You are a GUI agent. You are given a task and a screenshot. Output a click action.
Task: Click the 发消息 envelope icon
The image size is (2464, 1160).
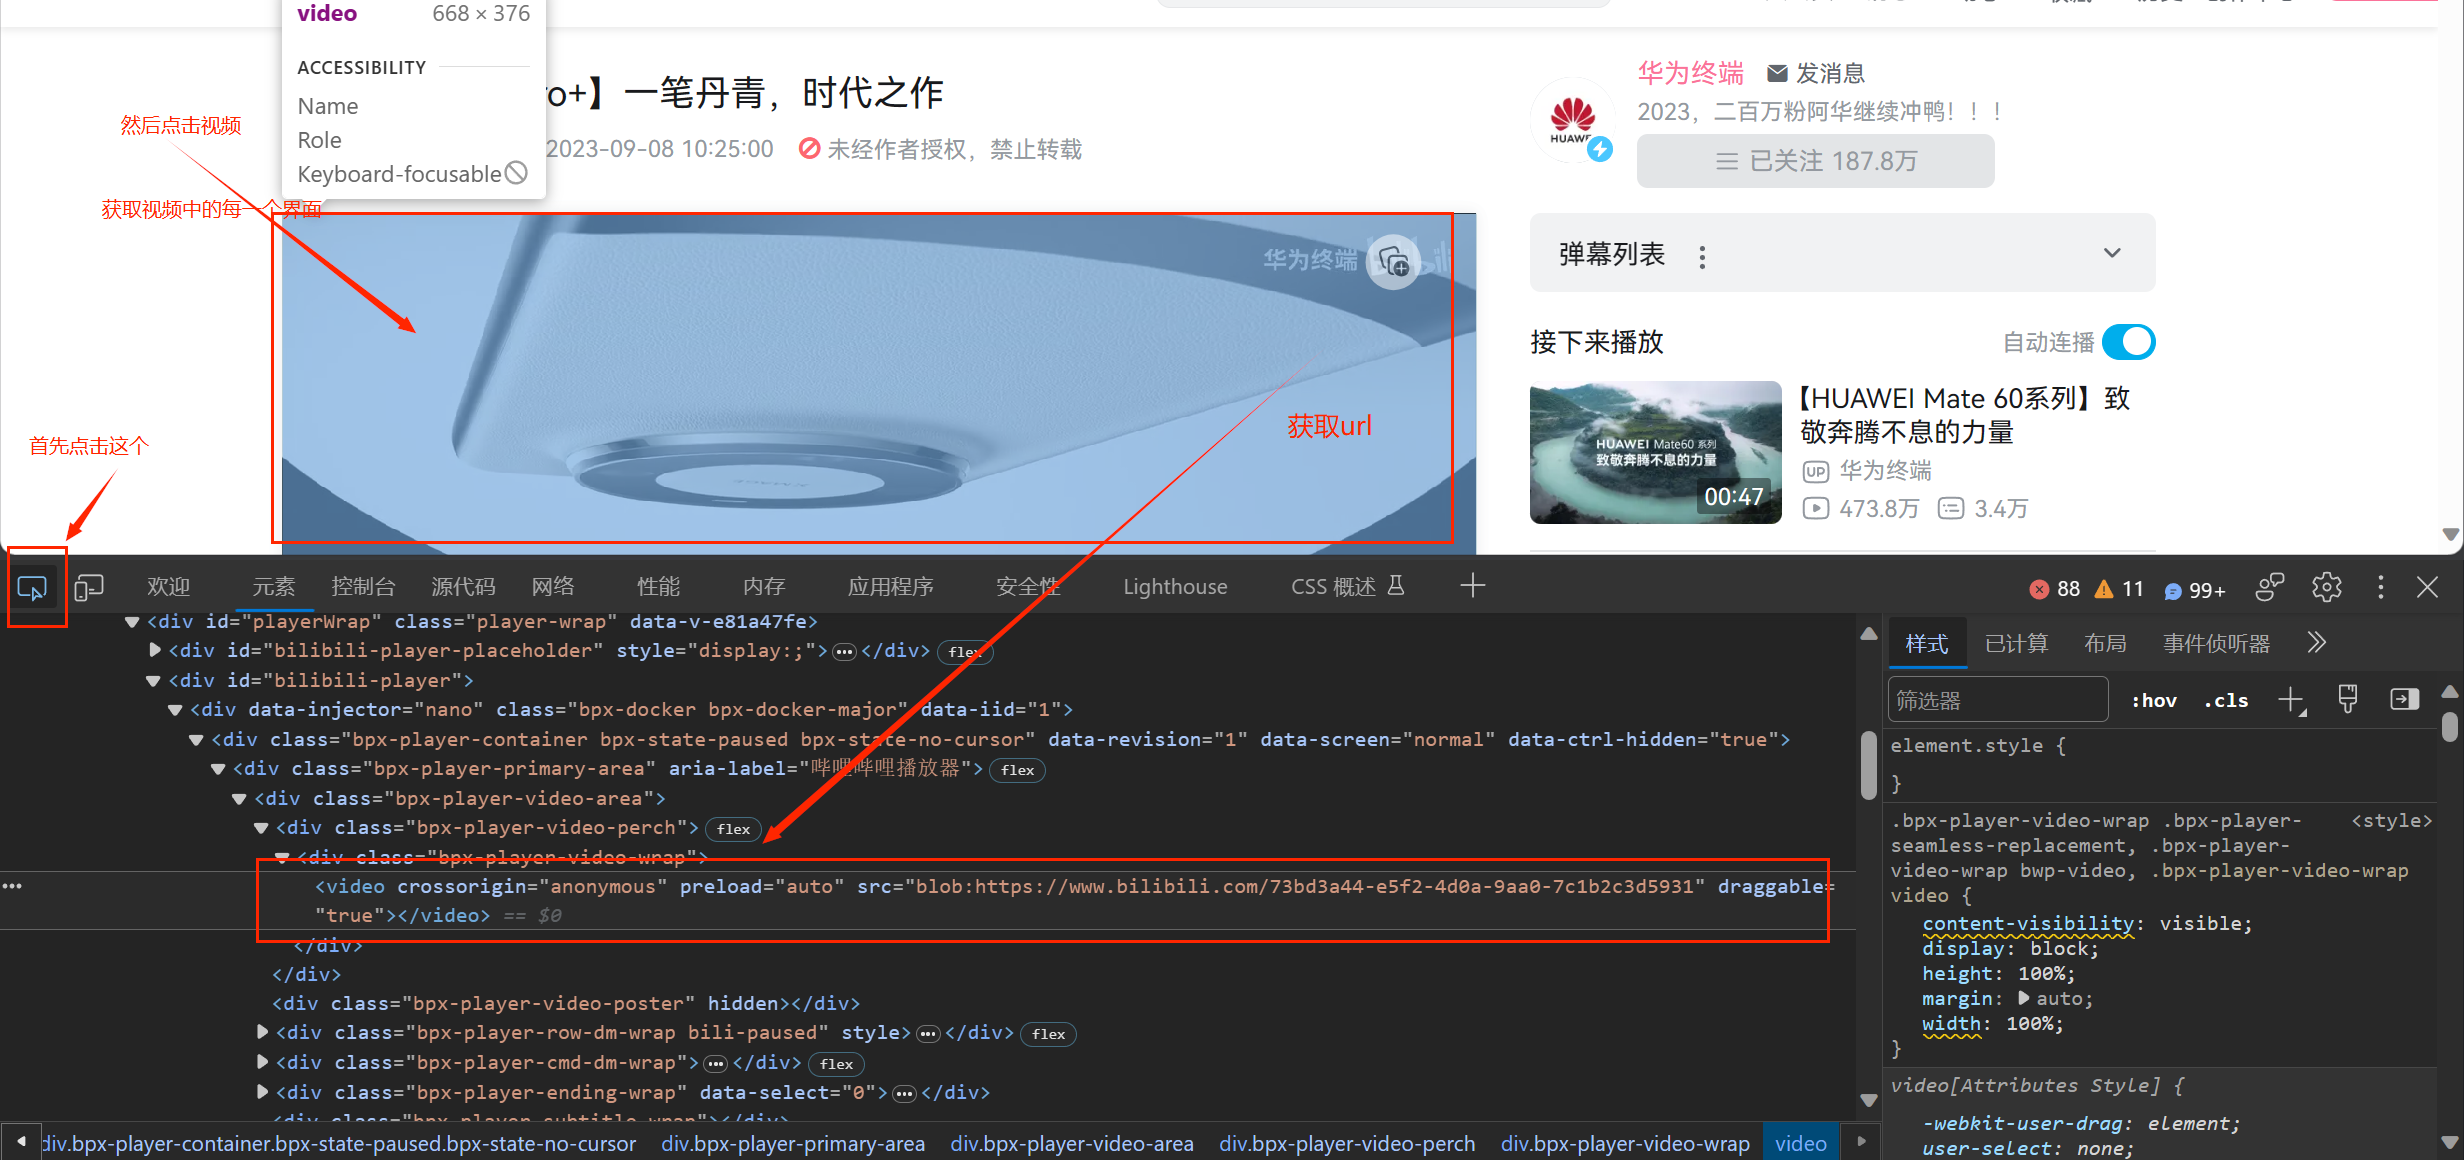[x=1777, y=73]
